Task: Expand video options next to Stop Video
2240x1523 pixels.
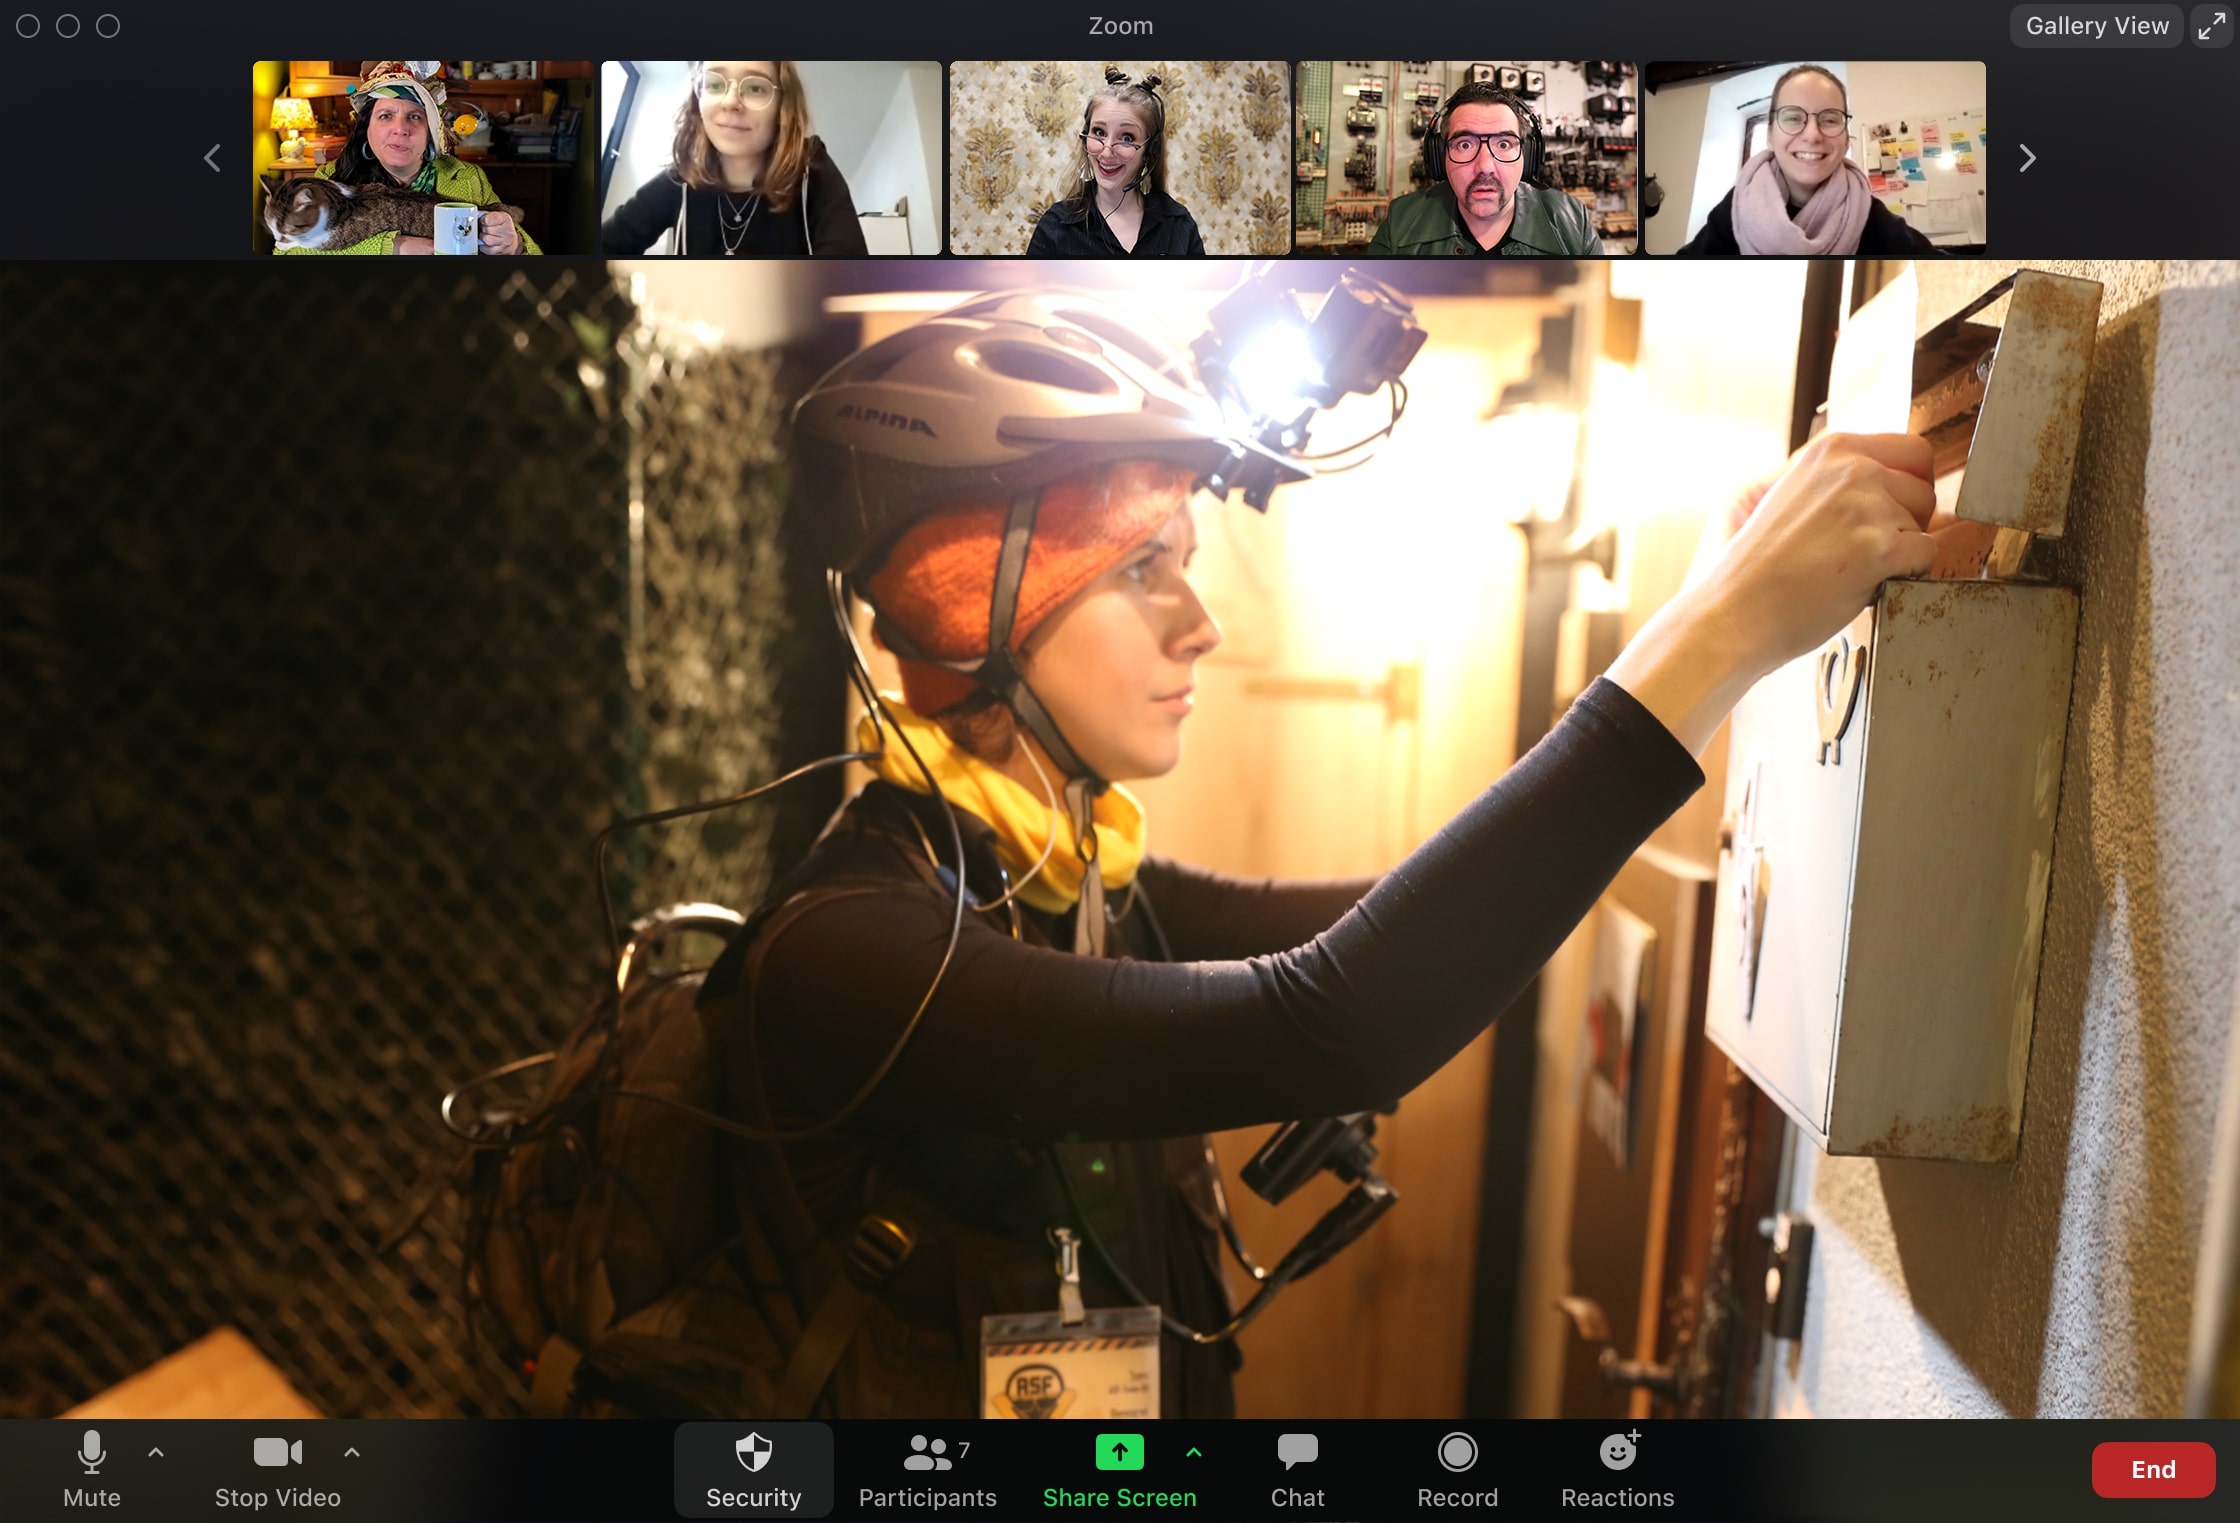Action: [352, 1452]
